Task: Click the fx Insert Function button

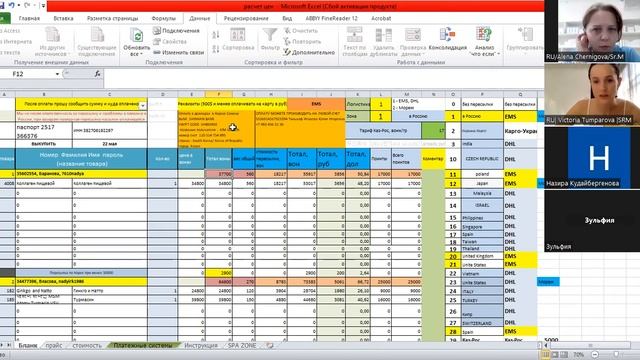Action: 97,74
